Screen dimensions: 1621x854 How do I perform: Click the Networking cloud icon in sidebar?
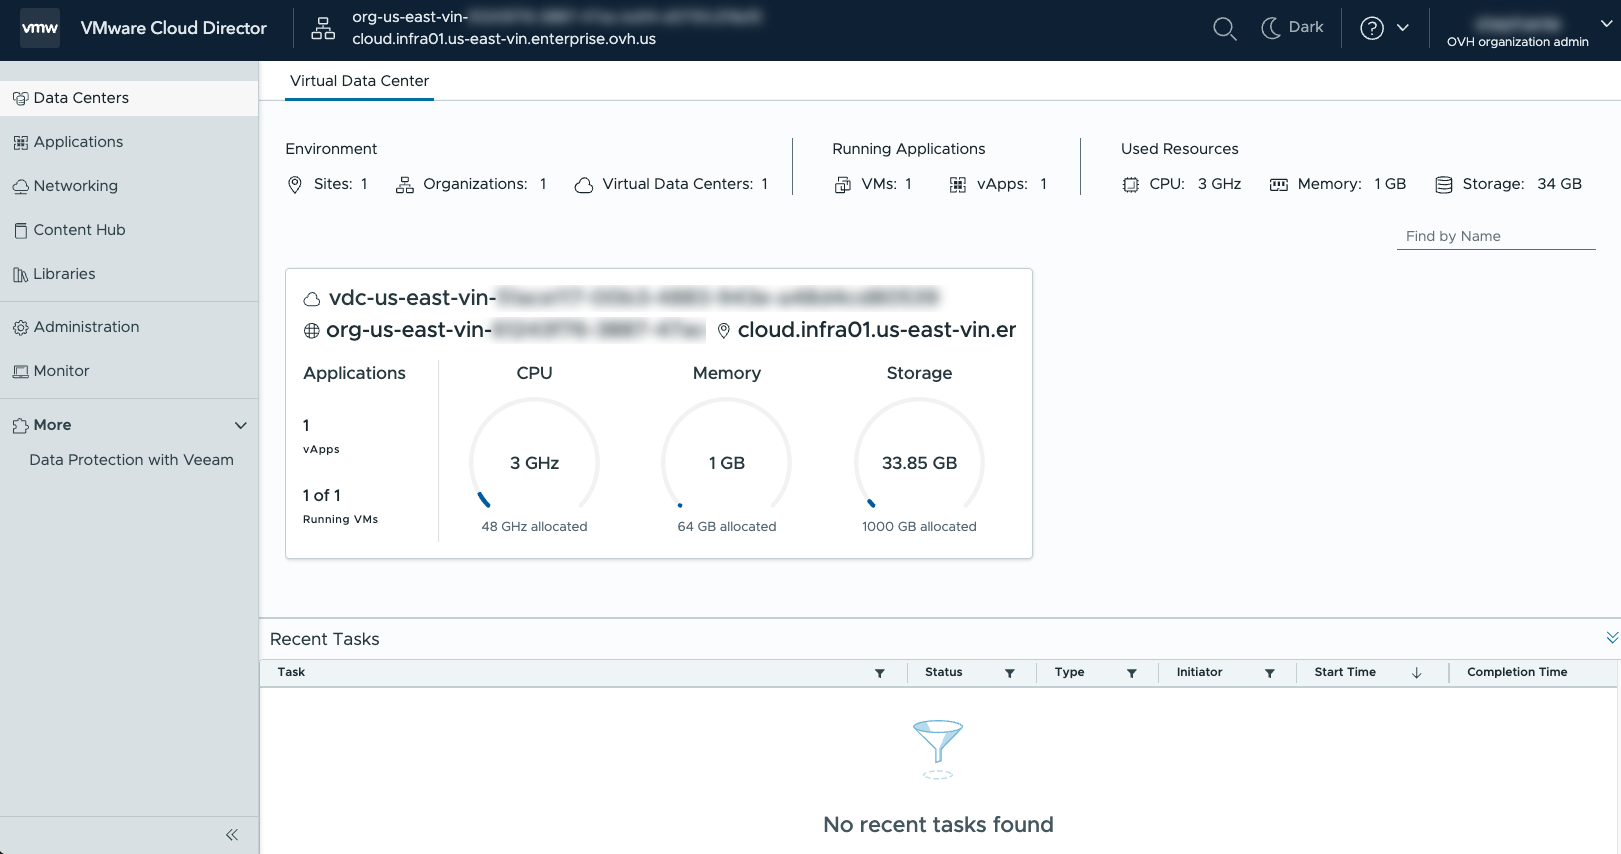20,187
